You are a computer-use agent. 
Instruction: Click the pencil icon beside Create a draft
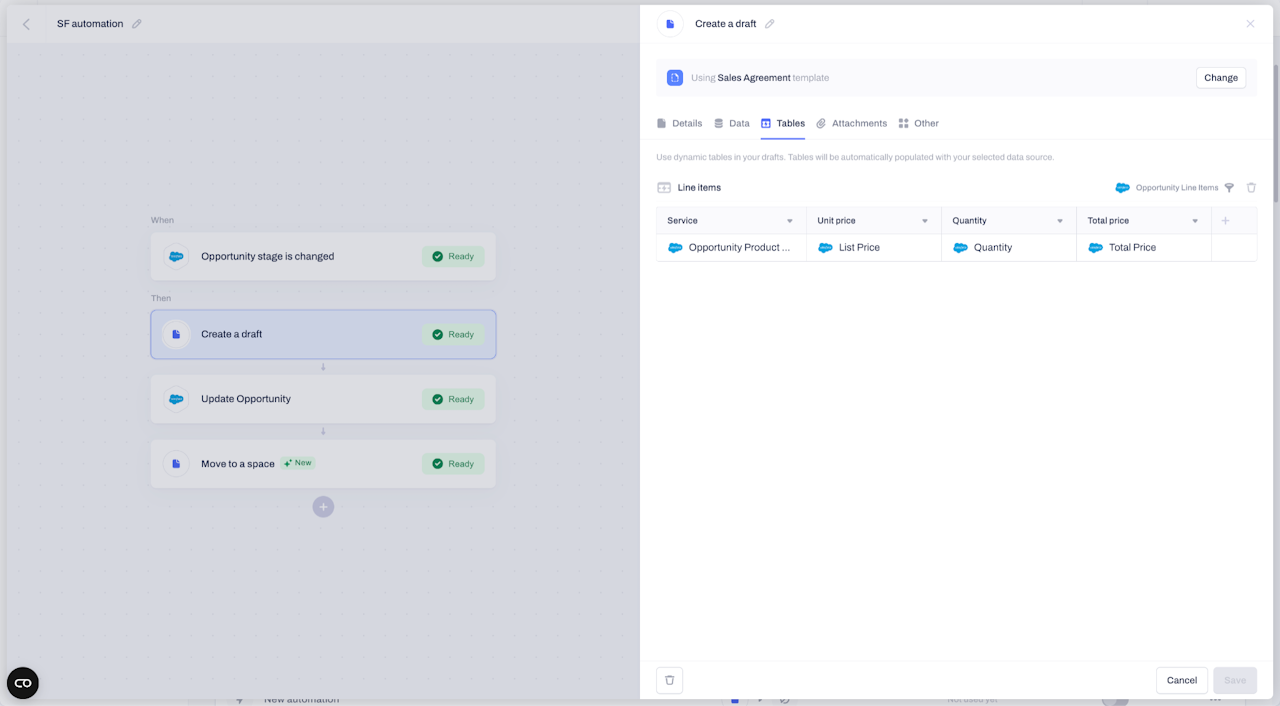[x=770, y=24]
